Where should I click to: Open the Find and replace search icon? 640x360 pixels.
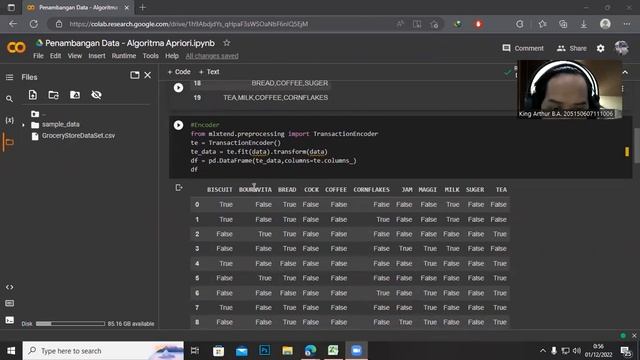coord(9,99)
